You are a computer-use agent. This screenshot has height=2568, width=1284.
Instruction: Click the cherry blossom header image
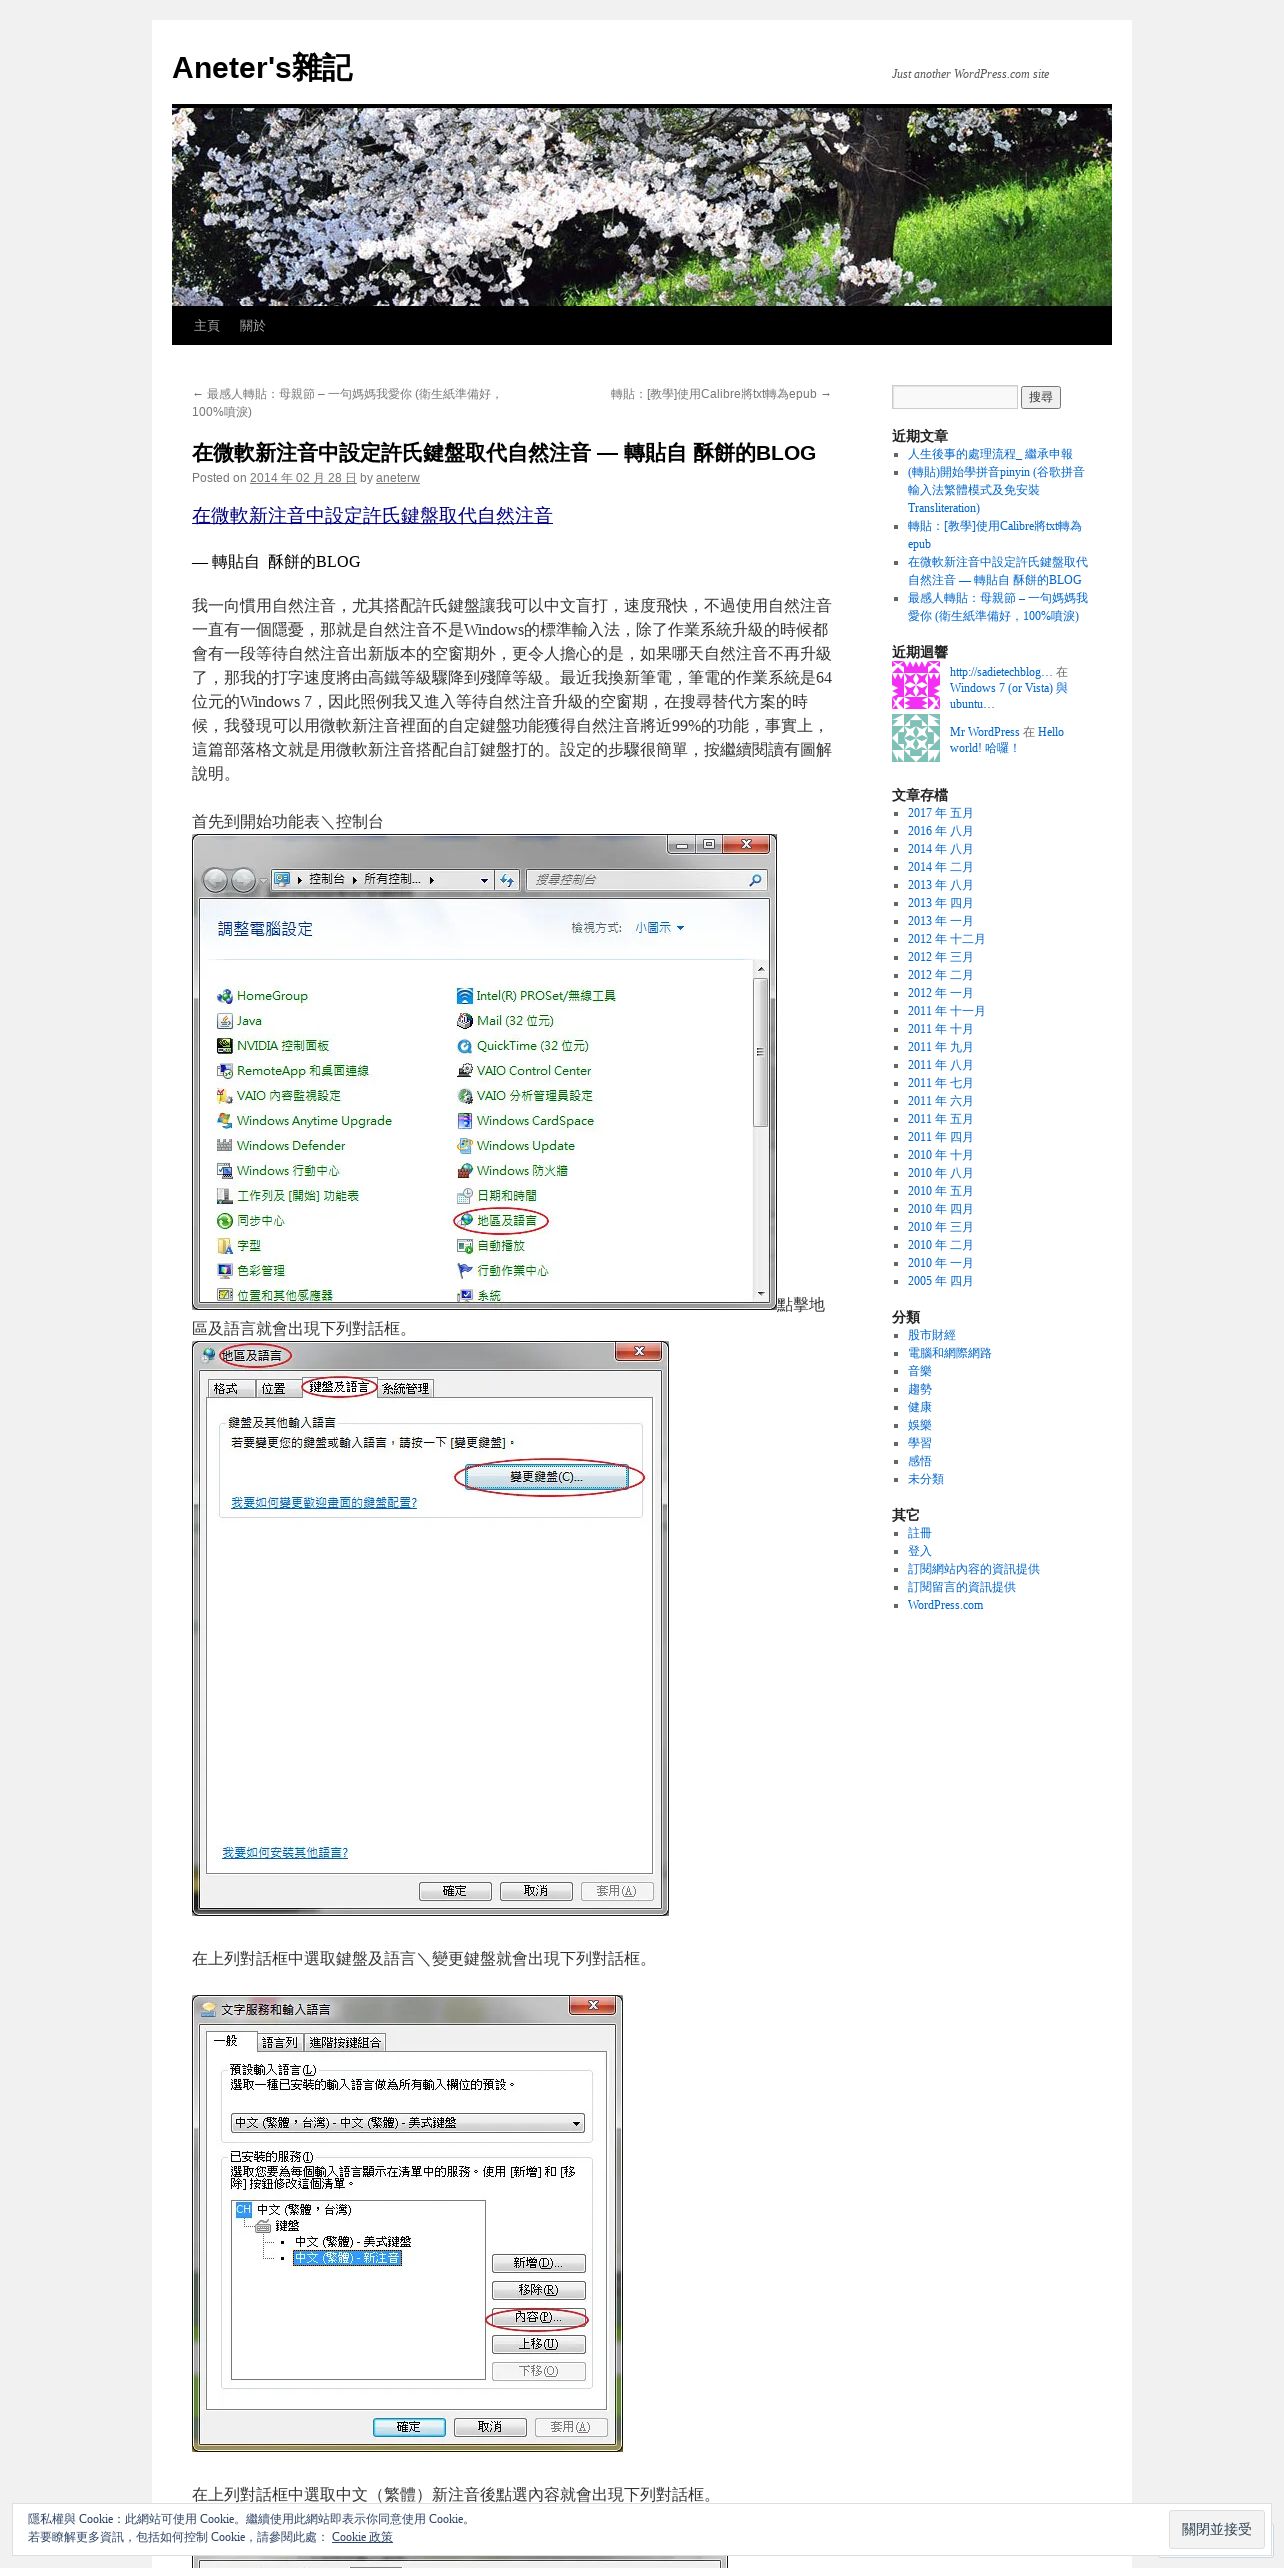click(x=641, y=206)
